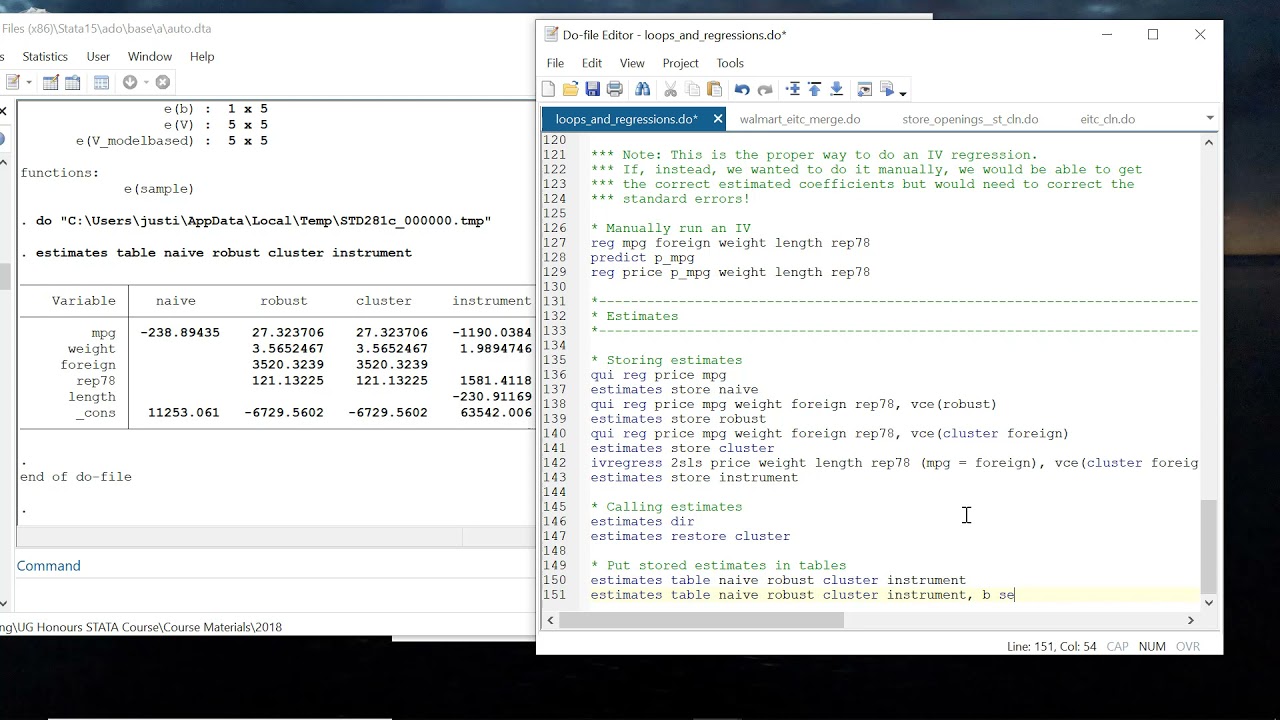
Task: Click New file icon in Do-file Editor
Action: coord(548,89)
